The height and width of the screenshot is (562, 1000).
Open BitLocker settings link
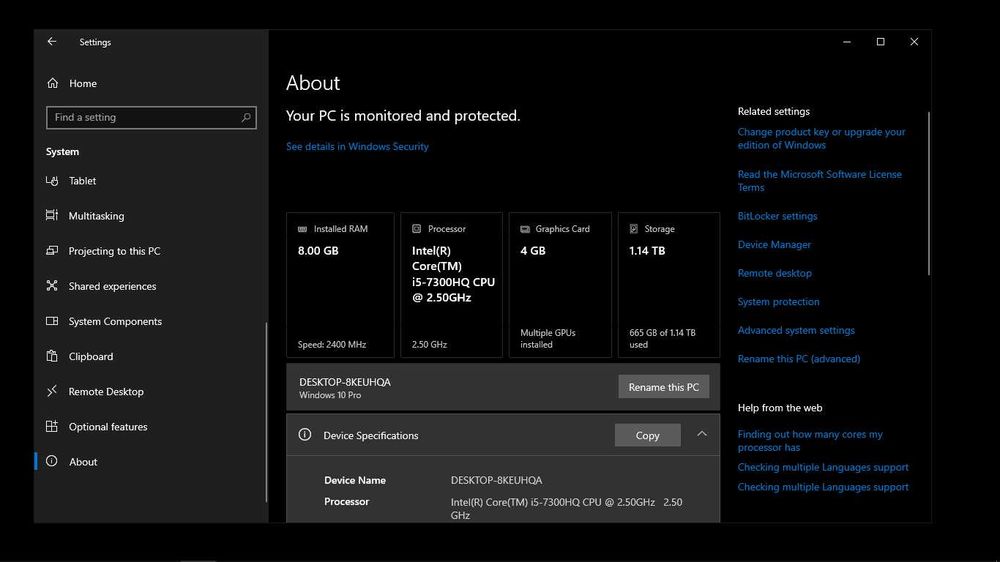(x=777, y=216)
